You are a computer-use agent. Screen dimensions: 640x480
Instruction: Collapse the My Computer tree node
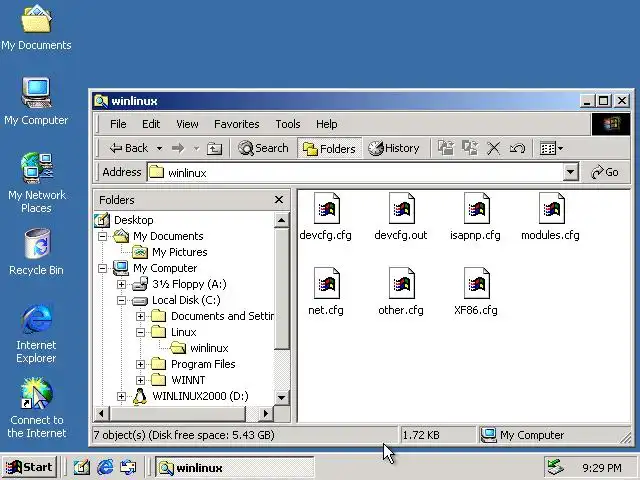pos(102,268)
